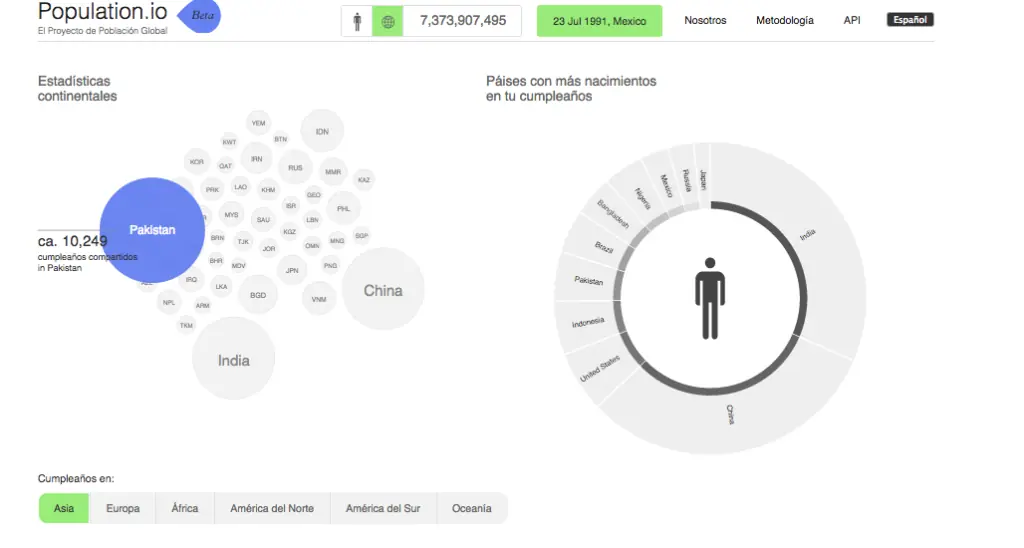The height and width of the screenshot is (548, 1024).
Task: Open the Nosotros page
Action: (x=705, y=20)
